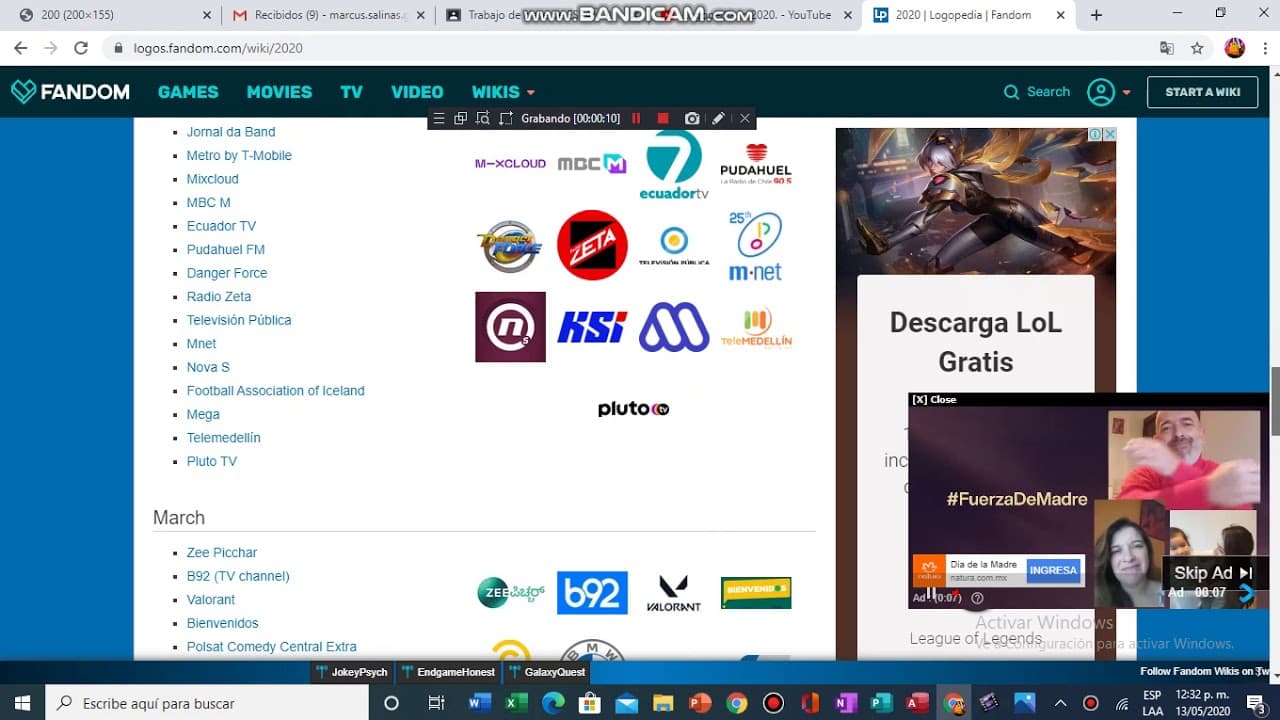Image resolution: width=1280 pixels, height=720 pixels.
Task: Expand the Fandom user account dropdown
Action: (x=1108, y=92)
